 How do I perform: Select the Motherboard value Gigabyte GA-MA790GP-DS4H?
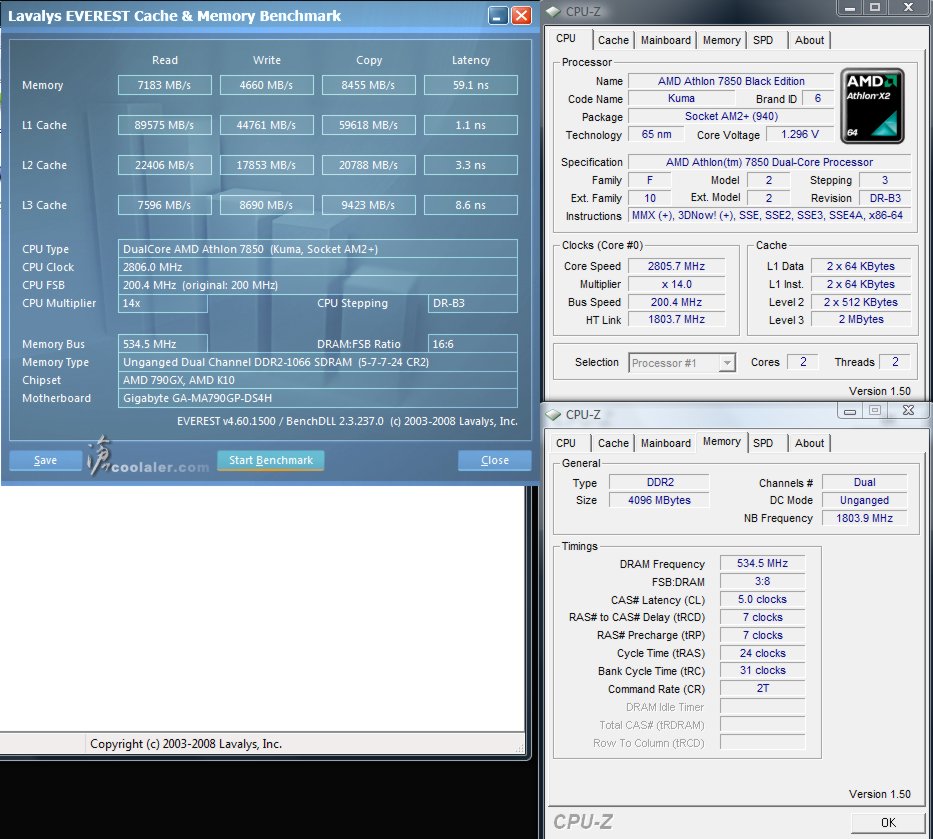coord(318,398)
